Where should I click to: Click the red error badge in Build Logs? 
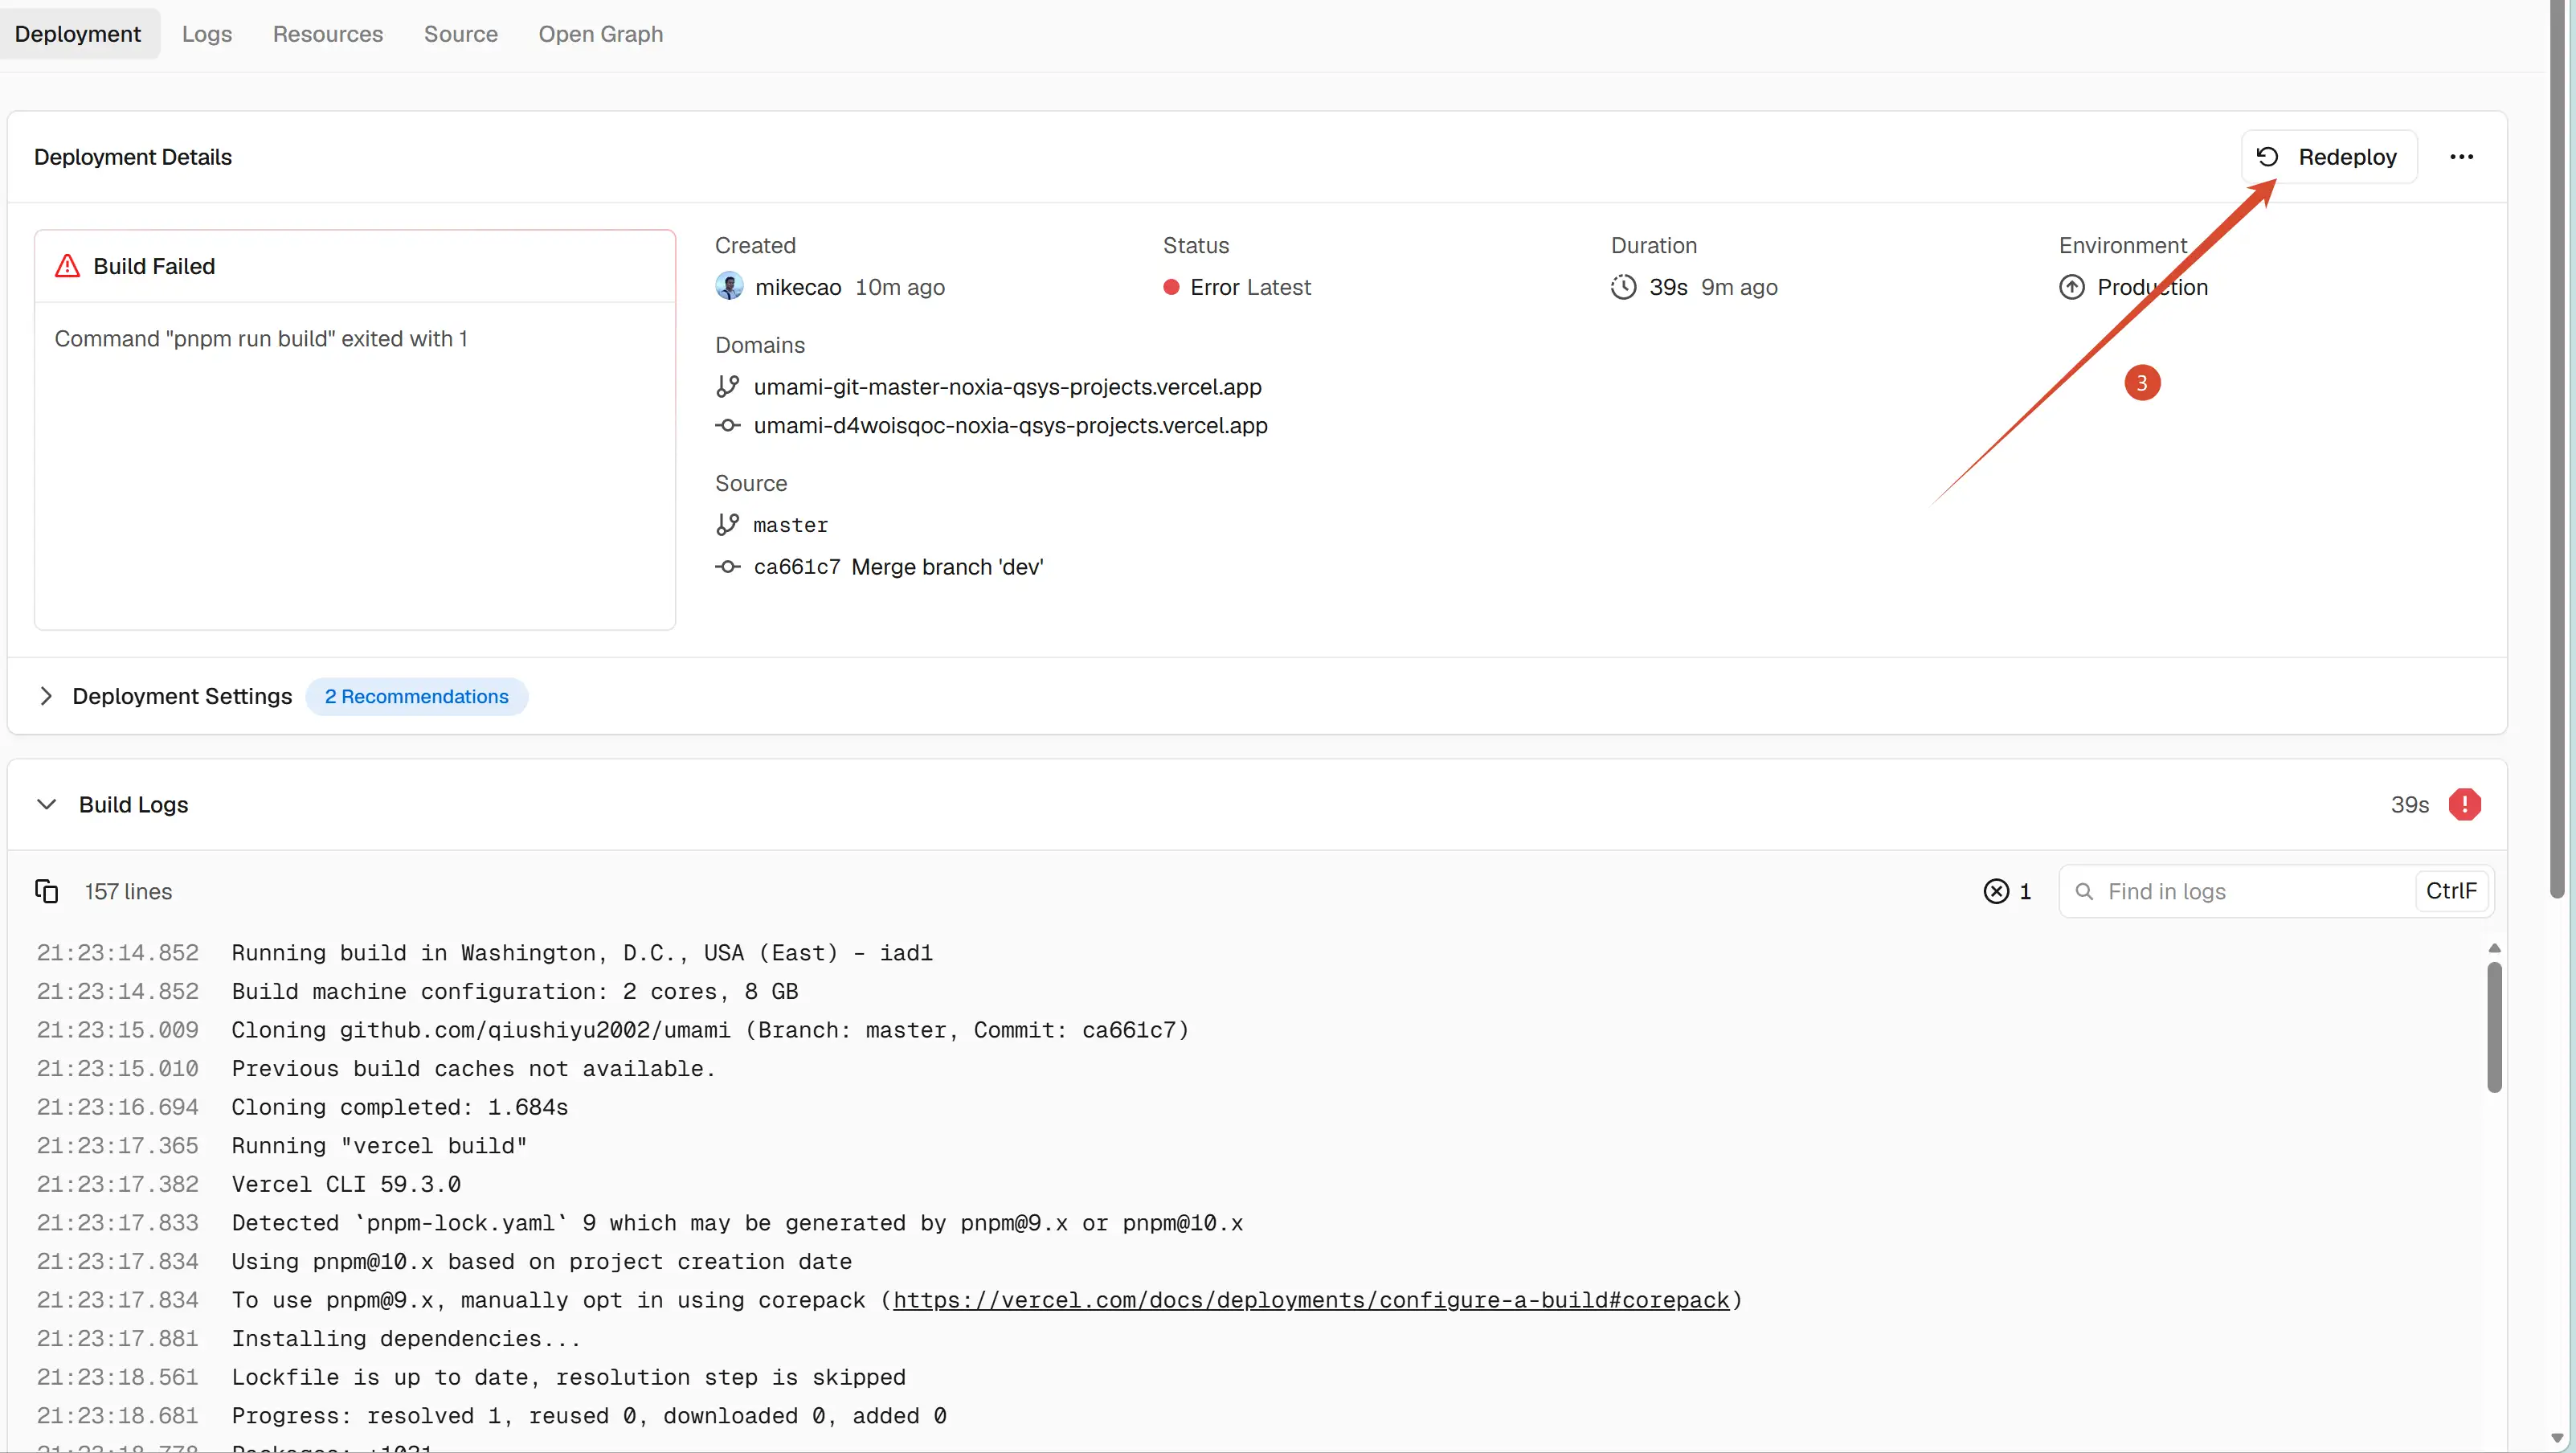[2464, 804]
